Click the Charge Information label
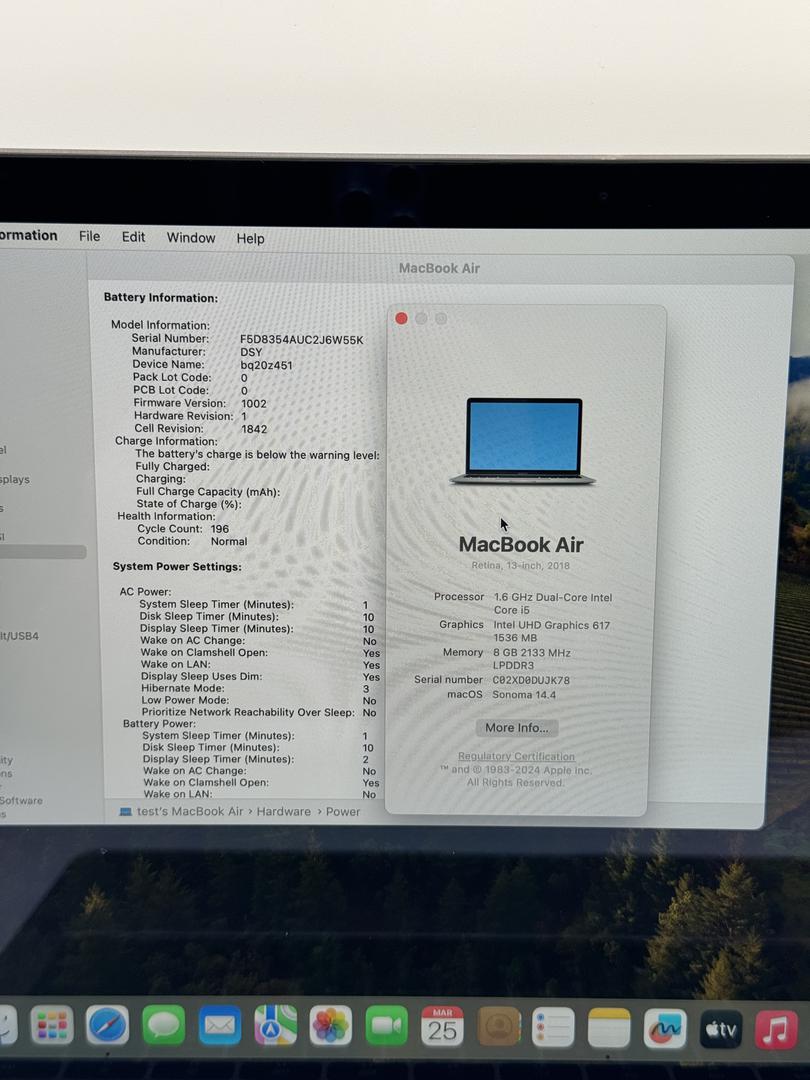The image size is (810, 1080). point(166,442)
